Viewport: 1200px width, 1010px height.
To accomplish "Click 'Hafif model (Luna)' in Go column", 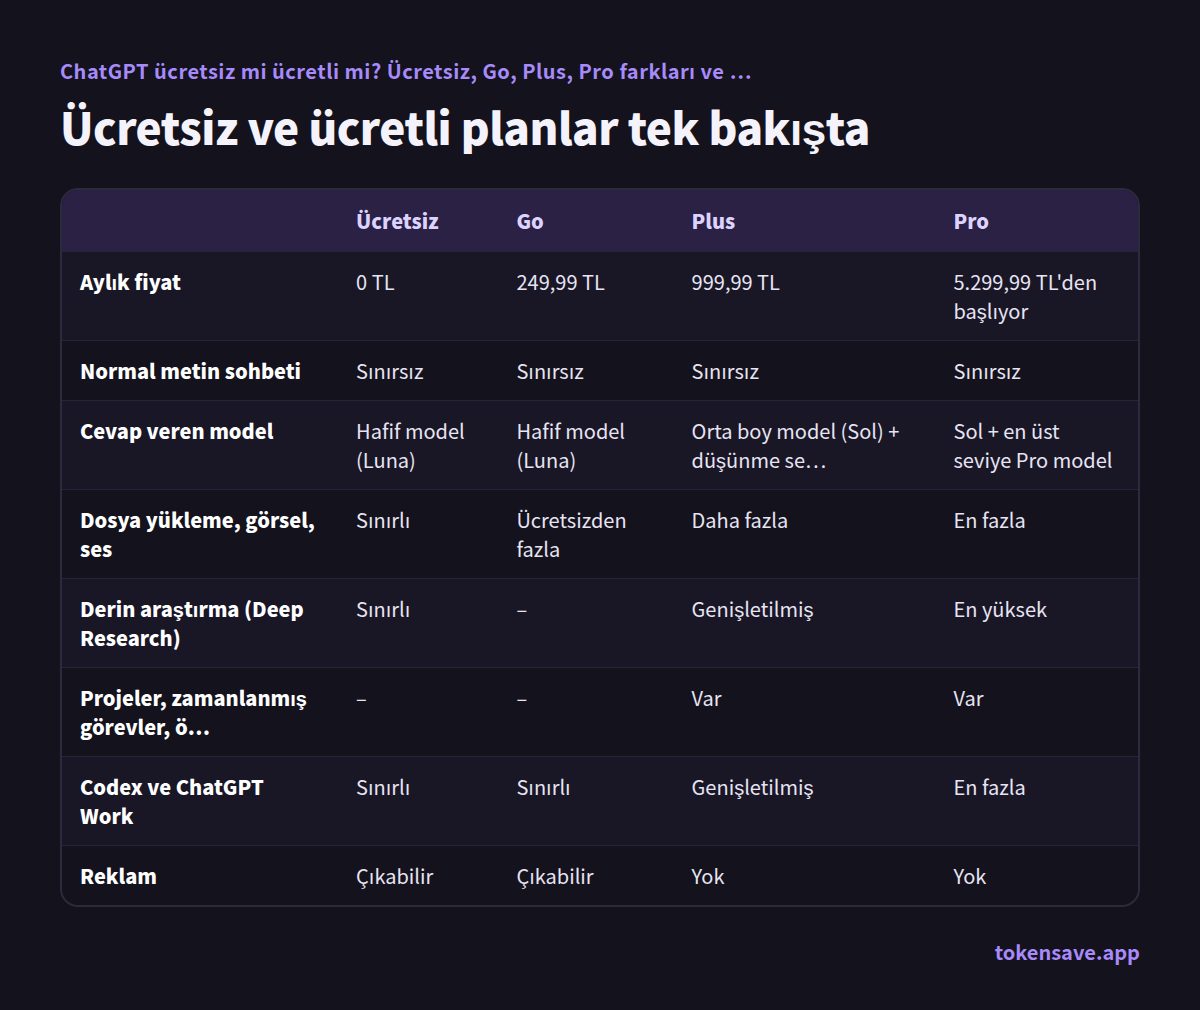I will click(x=570, y=446).
